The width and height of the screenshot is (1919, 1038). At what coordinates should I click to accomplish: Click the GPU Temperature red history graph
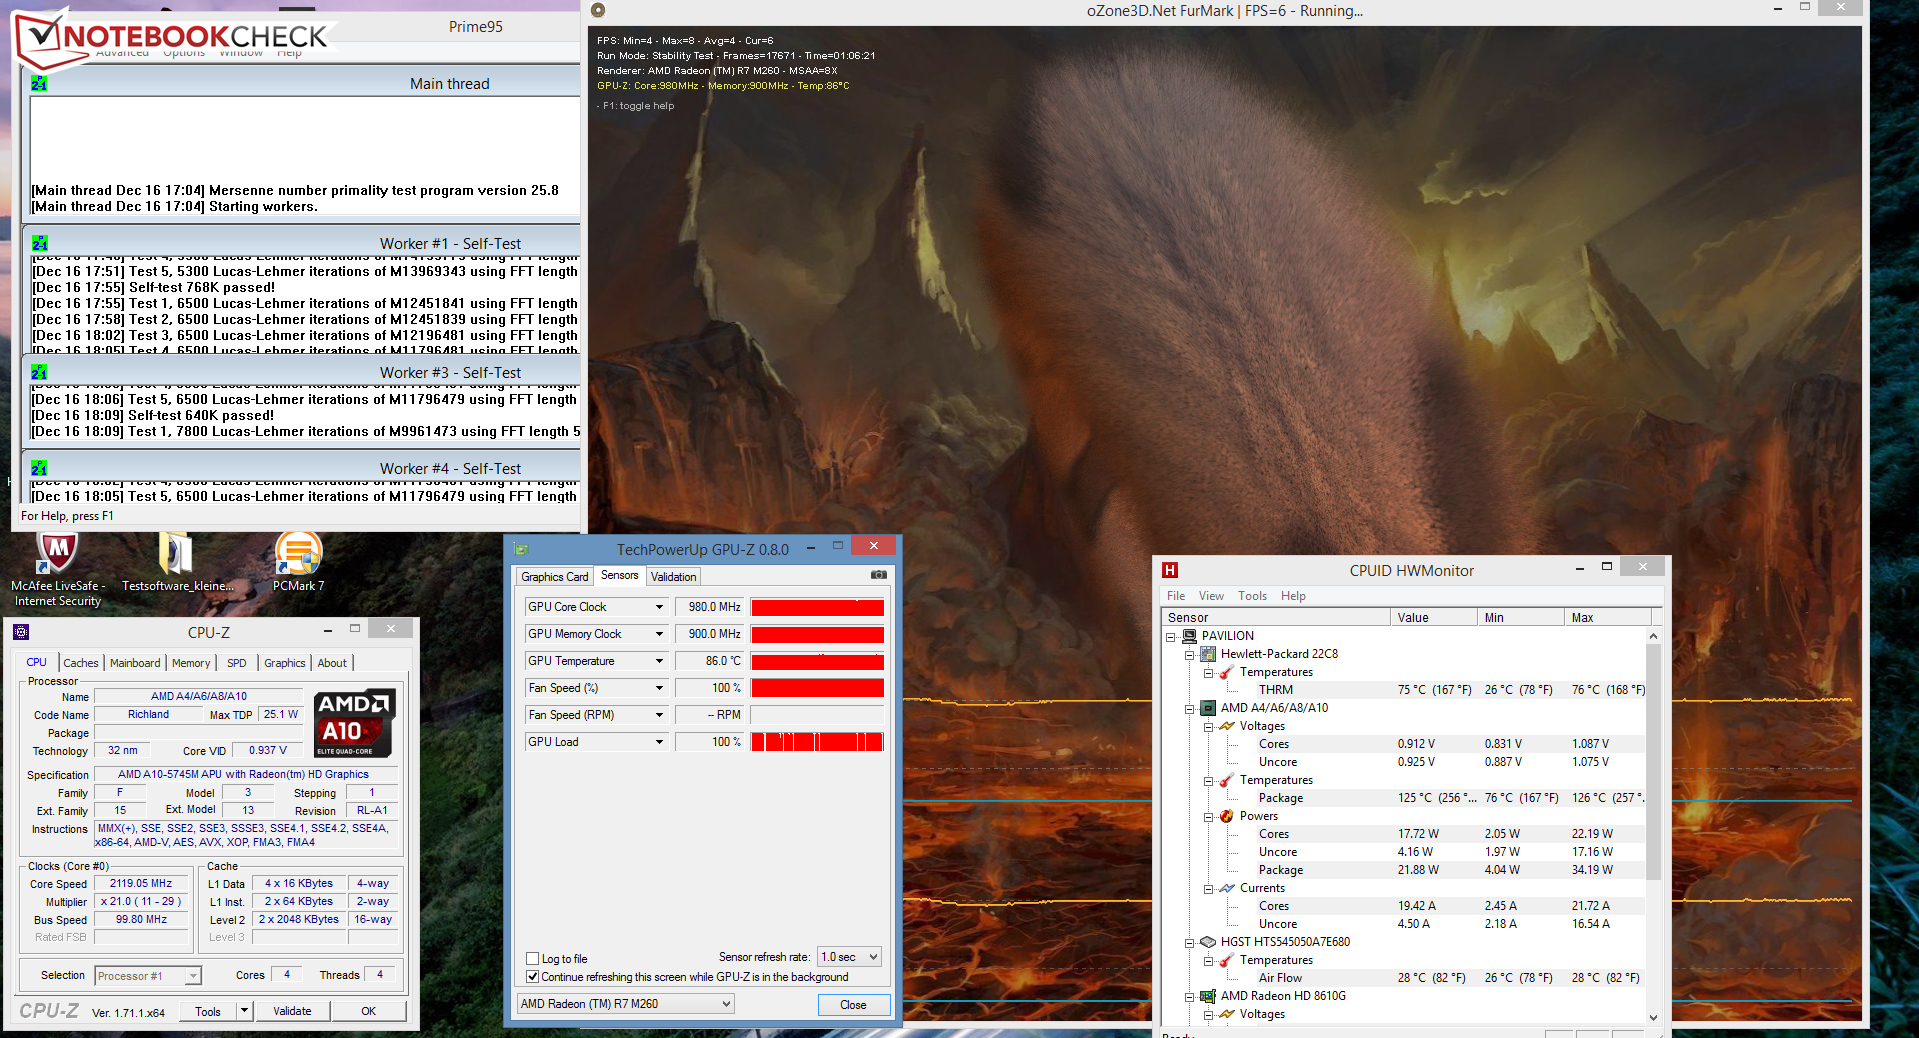coord(817,661)
